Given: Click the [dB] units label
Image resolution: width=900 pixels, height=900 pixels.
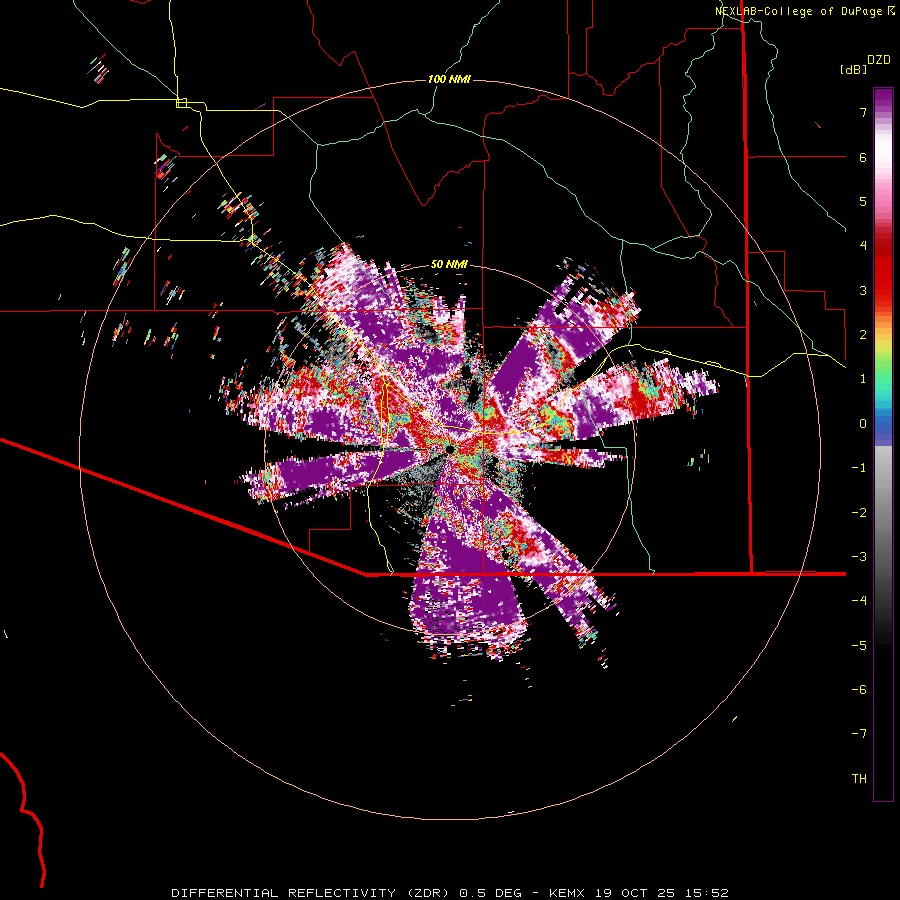Looking at the screenshot, I should 853,69.
